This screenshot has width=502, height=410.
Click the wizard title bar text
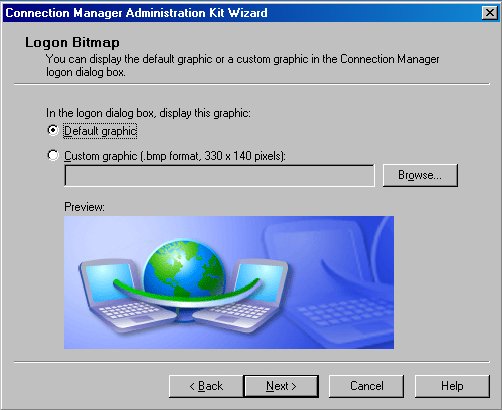point(136,13)
